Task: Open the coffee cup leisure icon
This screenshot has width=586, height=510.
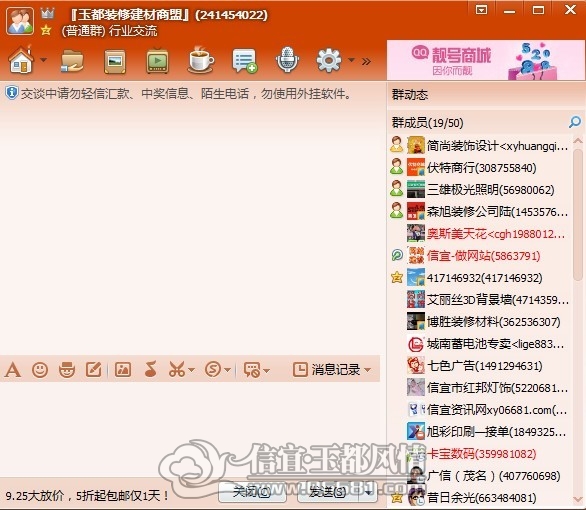Action: pos(201,60)
